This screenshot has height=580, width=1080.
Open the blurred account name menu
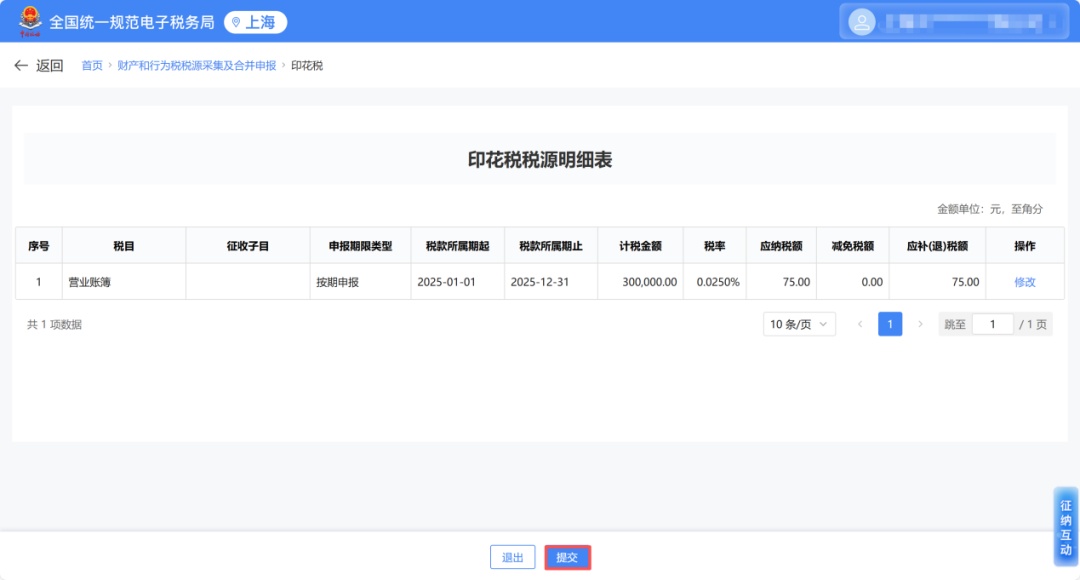tap(960, 21)
